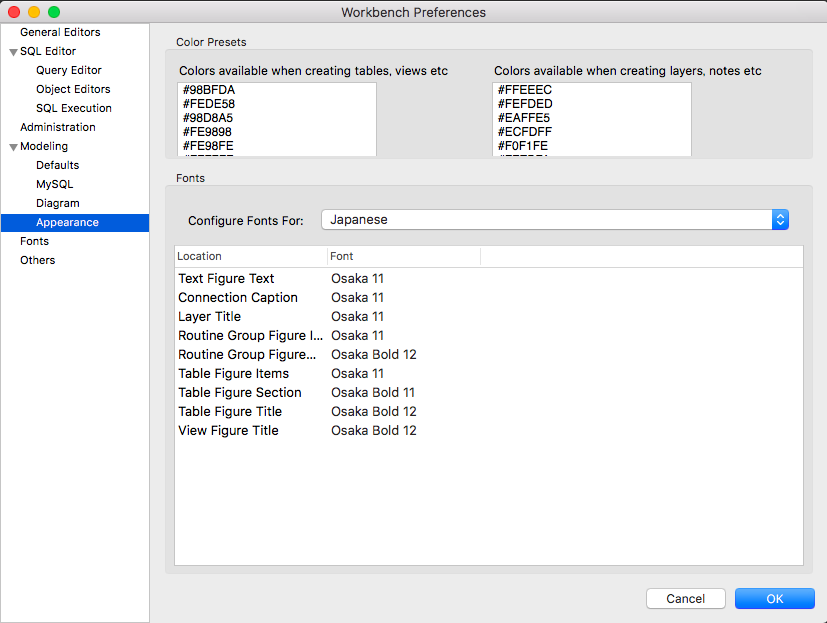Select color #FEFDED in the layer colors list
The image size is (827, 623).
click(524, 104)
